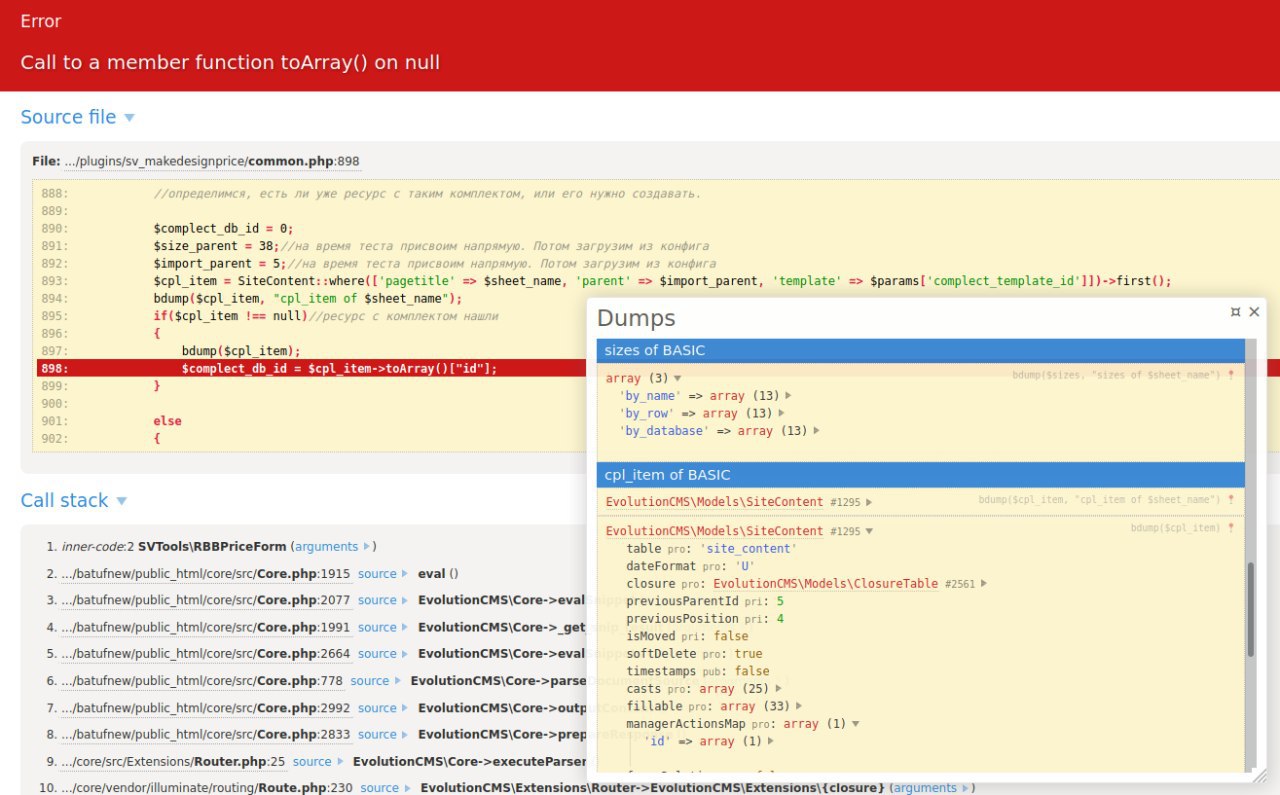Show source for Core.php:2992

pos(383,708)
